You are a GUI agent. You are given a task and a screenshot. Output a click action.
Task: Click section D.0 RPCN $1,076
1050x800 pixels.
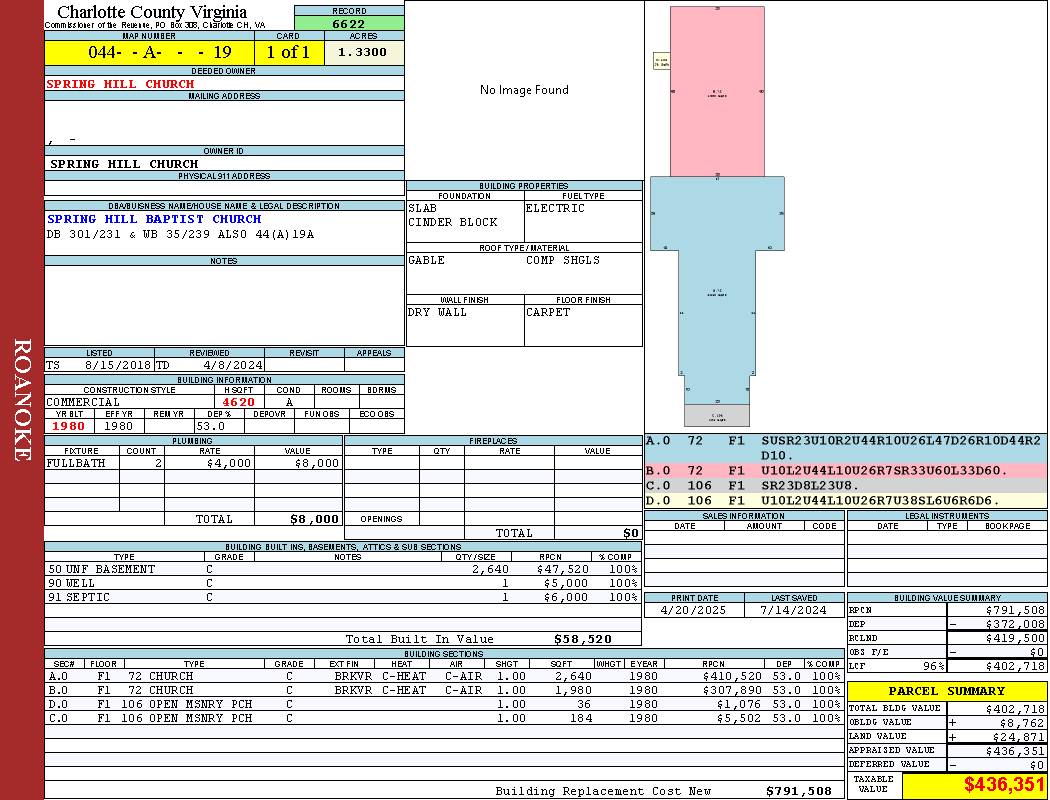point(739,704)
